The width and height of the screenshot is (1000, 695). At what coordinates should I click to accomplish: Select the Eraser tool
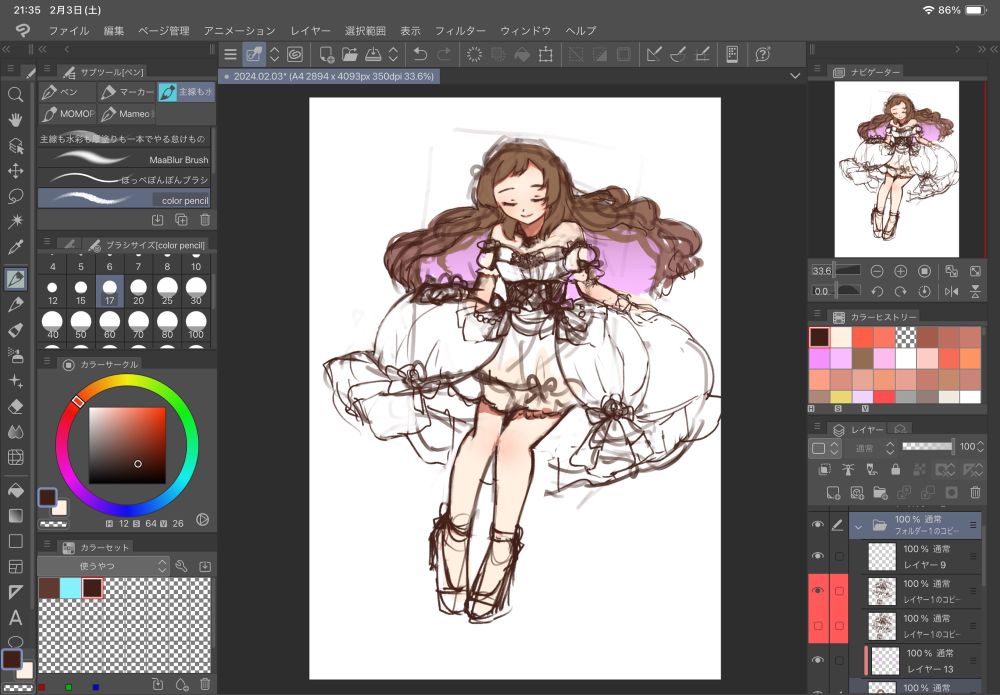point(15,407)
